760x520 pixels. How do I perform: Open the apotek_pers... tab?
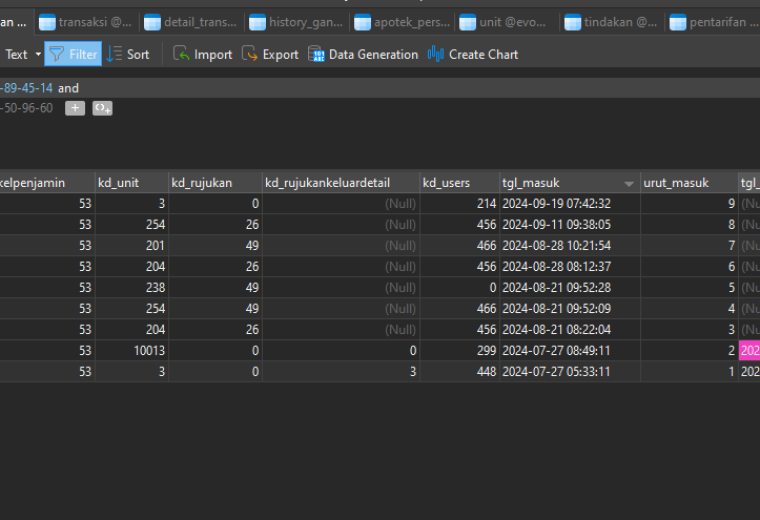tap(402, 22)
